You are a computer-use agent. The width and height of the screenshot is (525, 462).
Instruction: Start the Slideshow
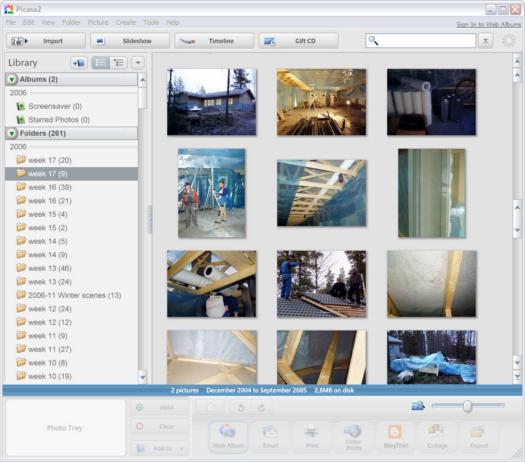pyautogui.click(x=130, y=41)
